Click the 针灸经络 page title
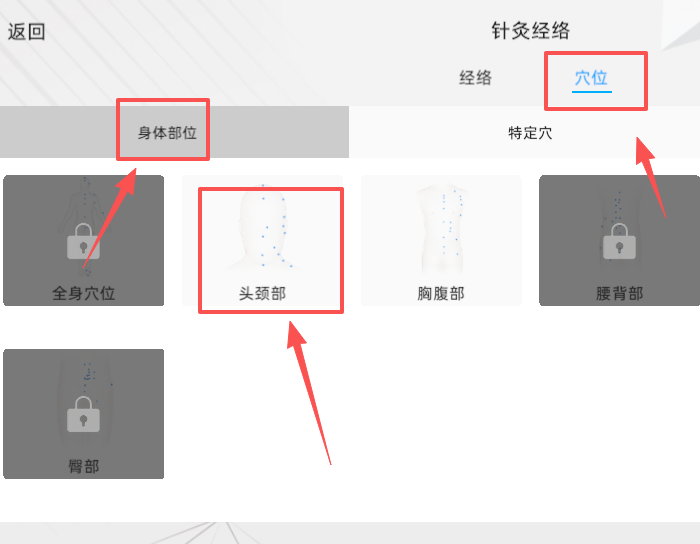The image size is (700, 544). coord(530,31)
